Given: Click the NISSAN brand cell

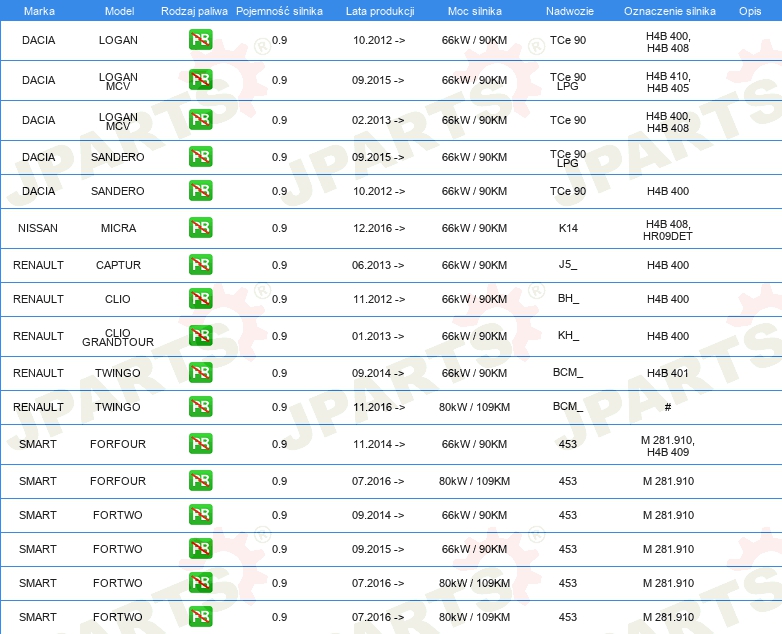Looking at the screenshot, I should [38, 228].
